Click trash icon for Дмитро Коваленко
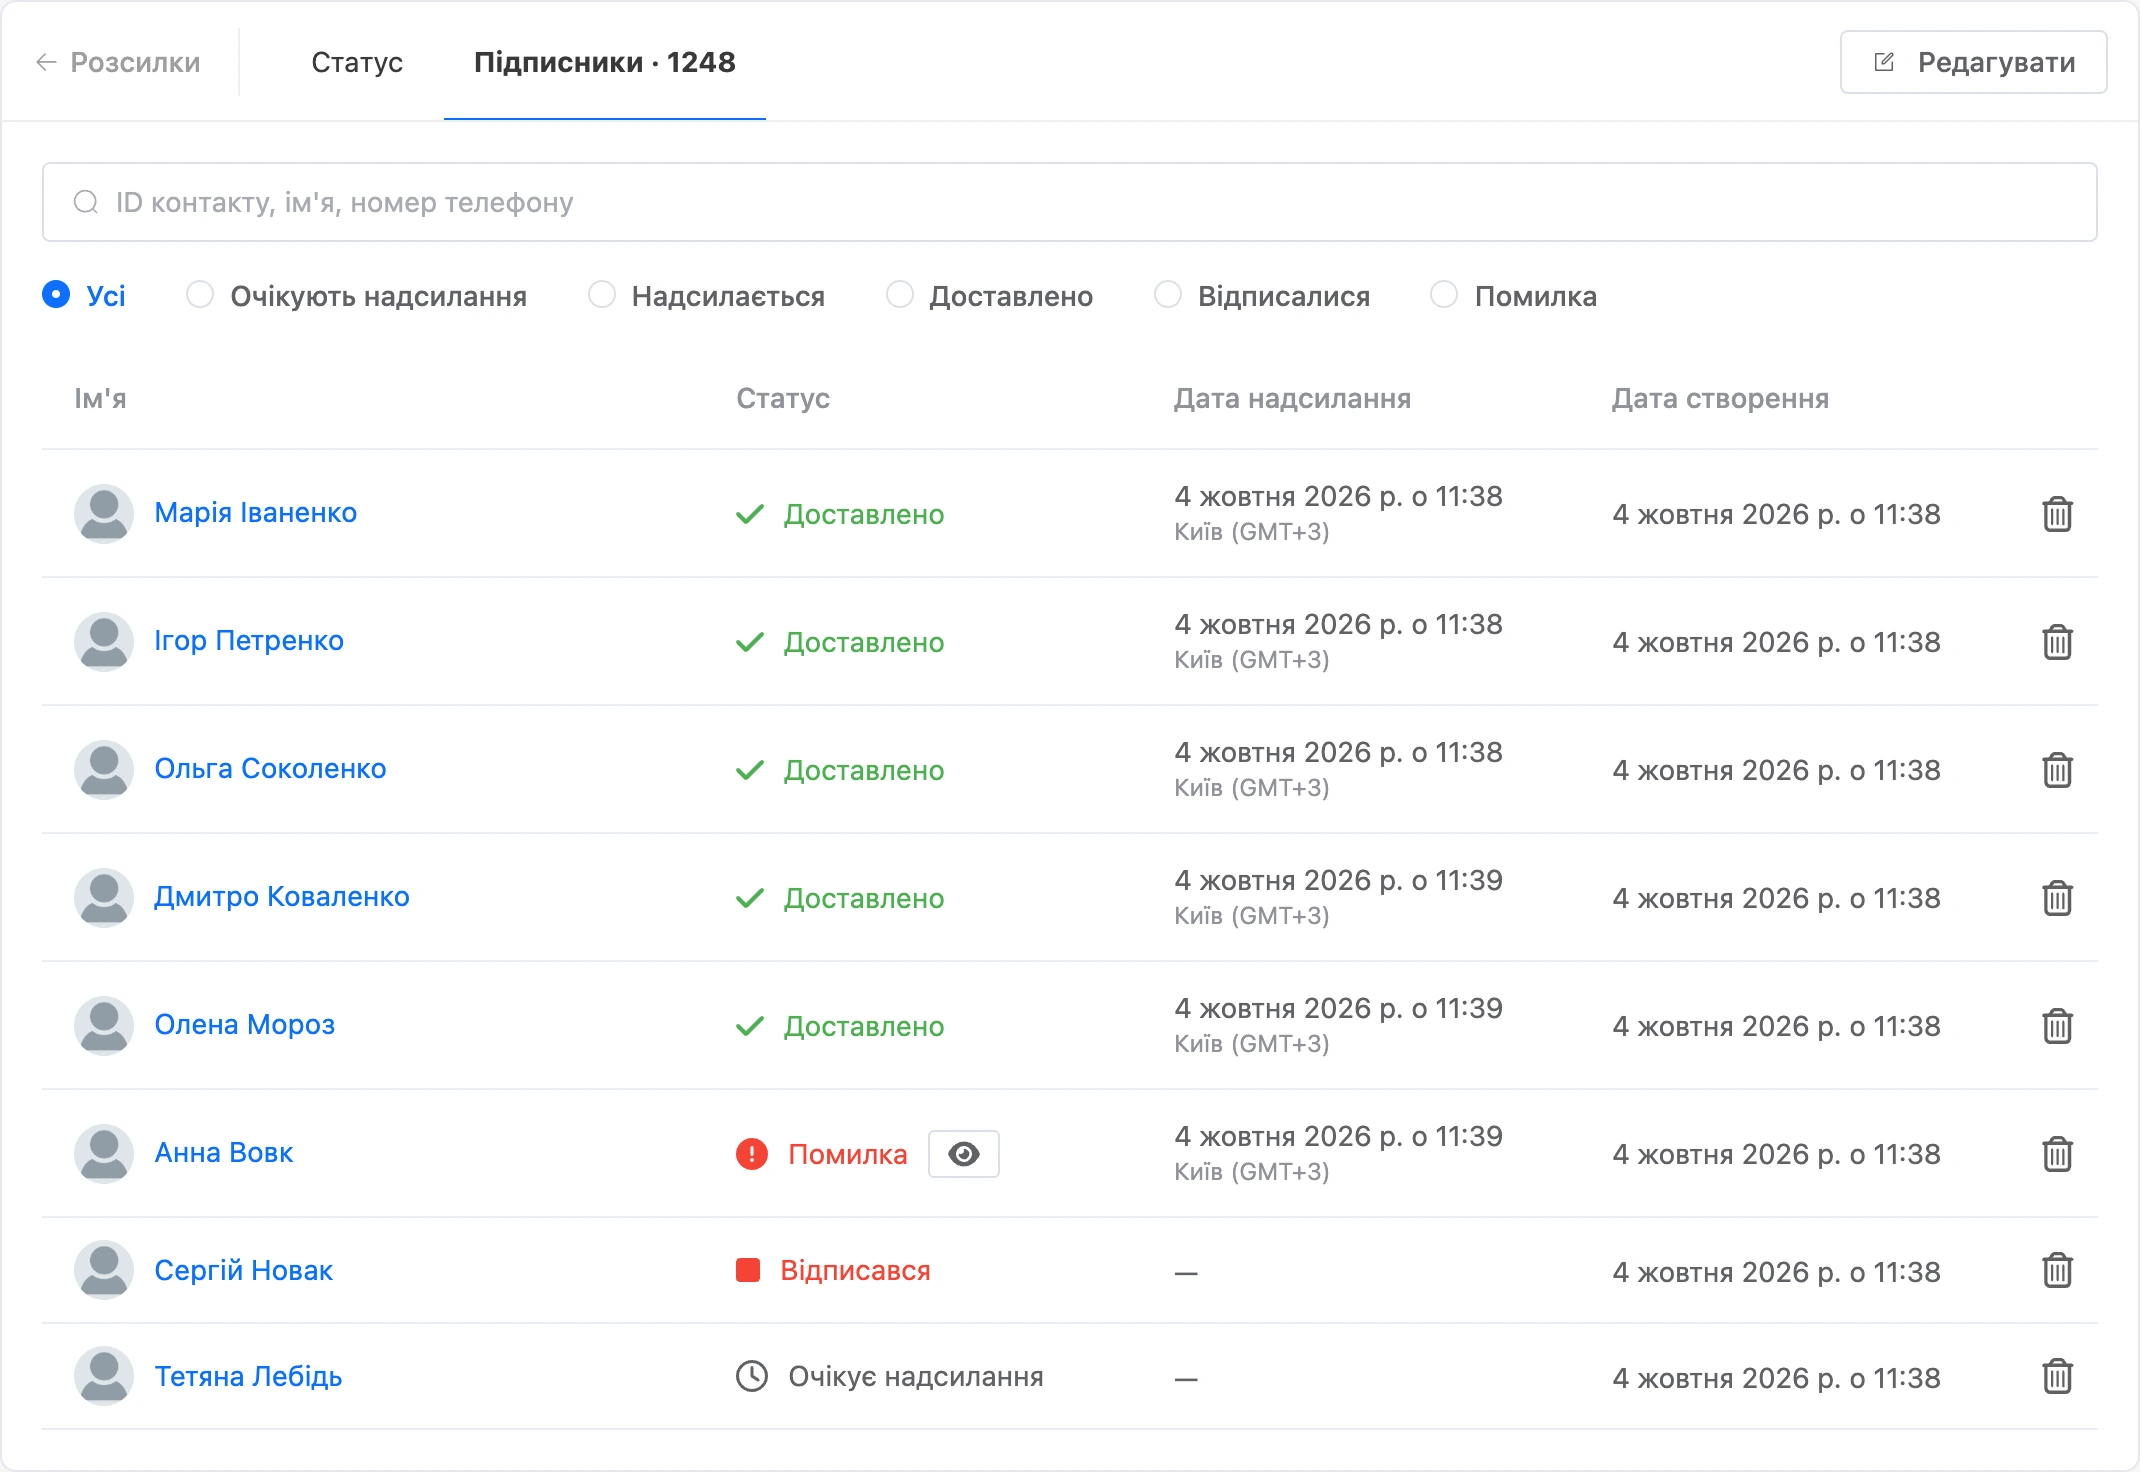2140x1472 pixels. tap(2057, 898)
